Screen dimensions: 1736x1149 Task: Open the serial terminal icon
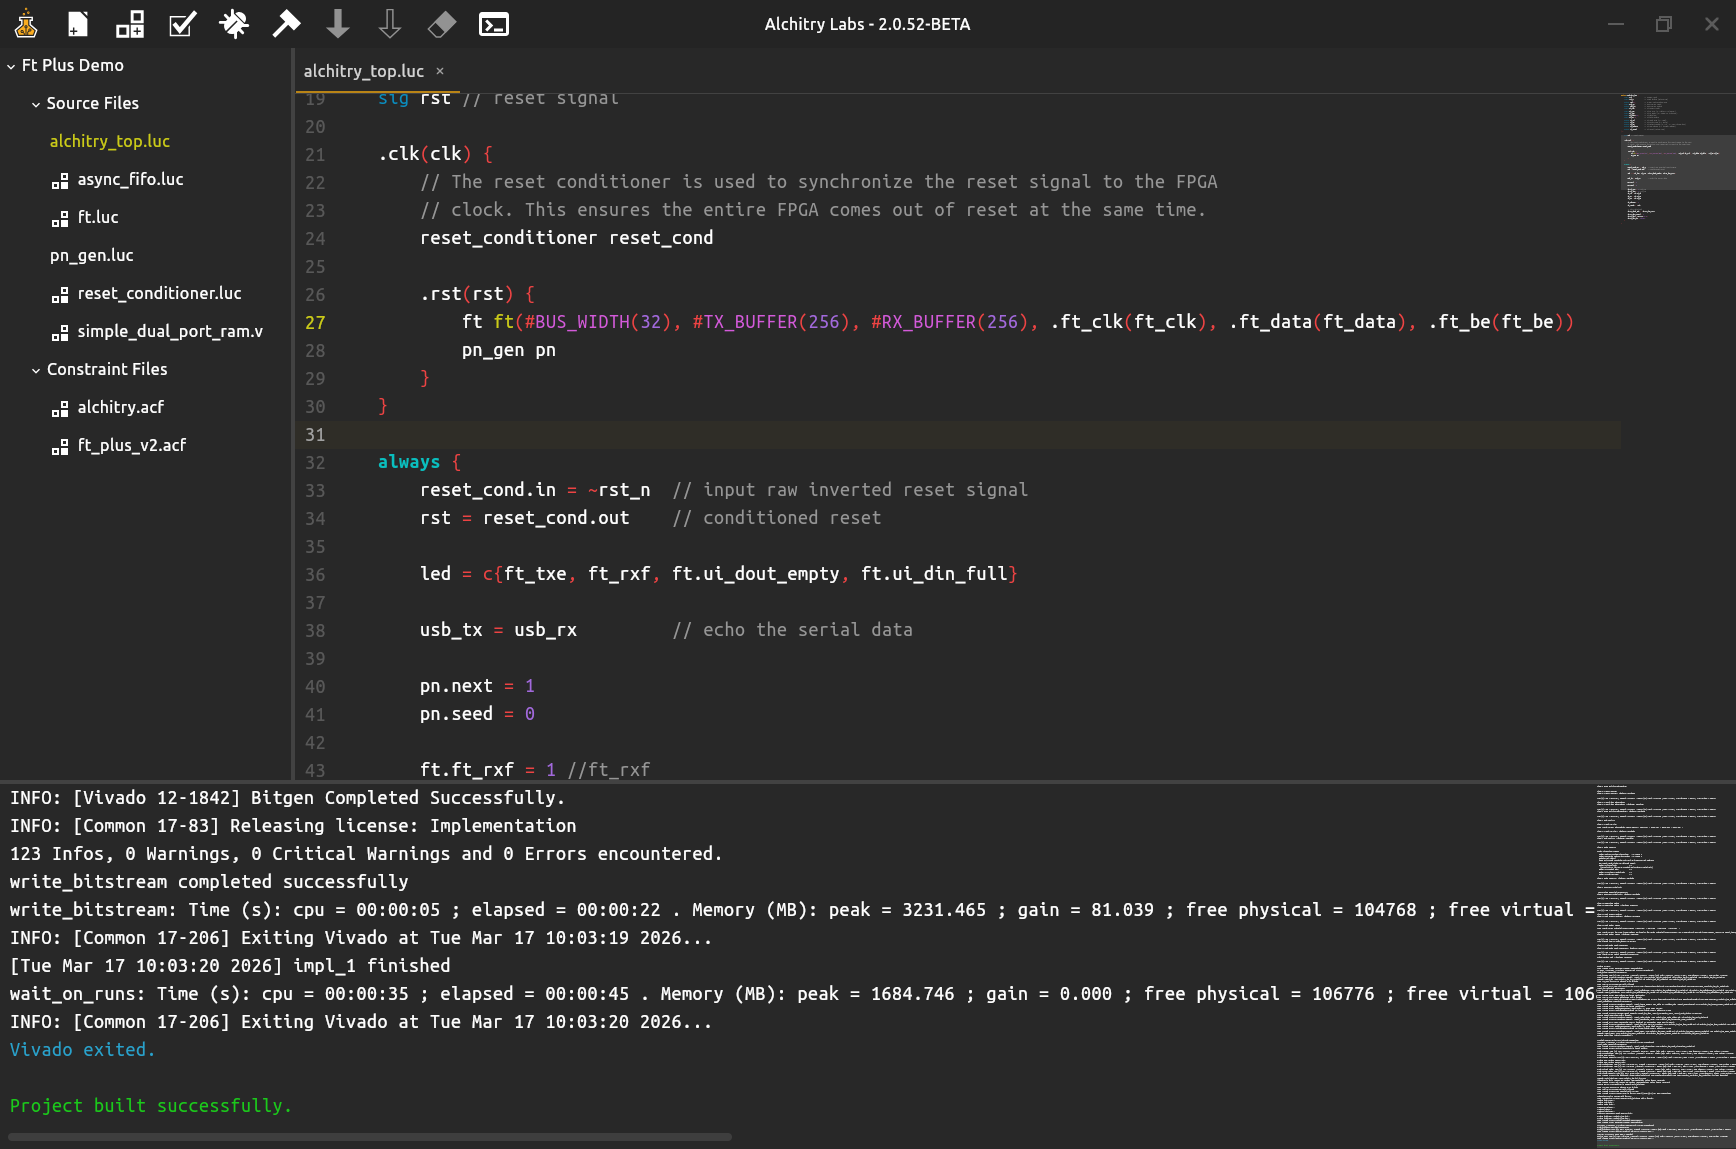(493, 24)
